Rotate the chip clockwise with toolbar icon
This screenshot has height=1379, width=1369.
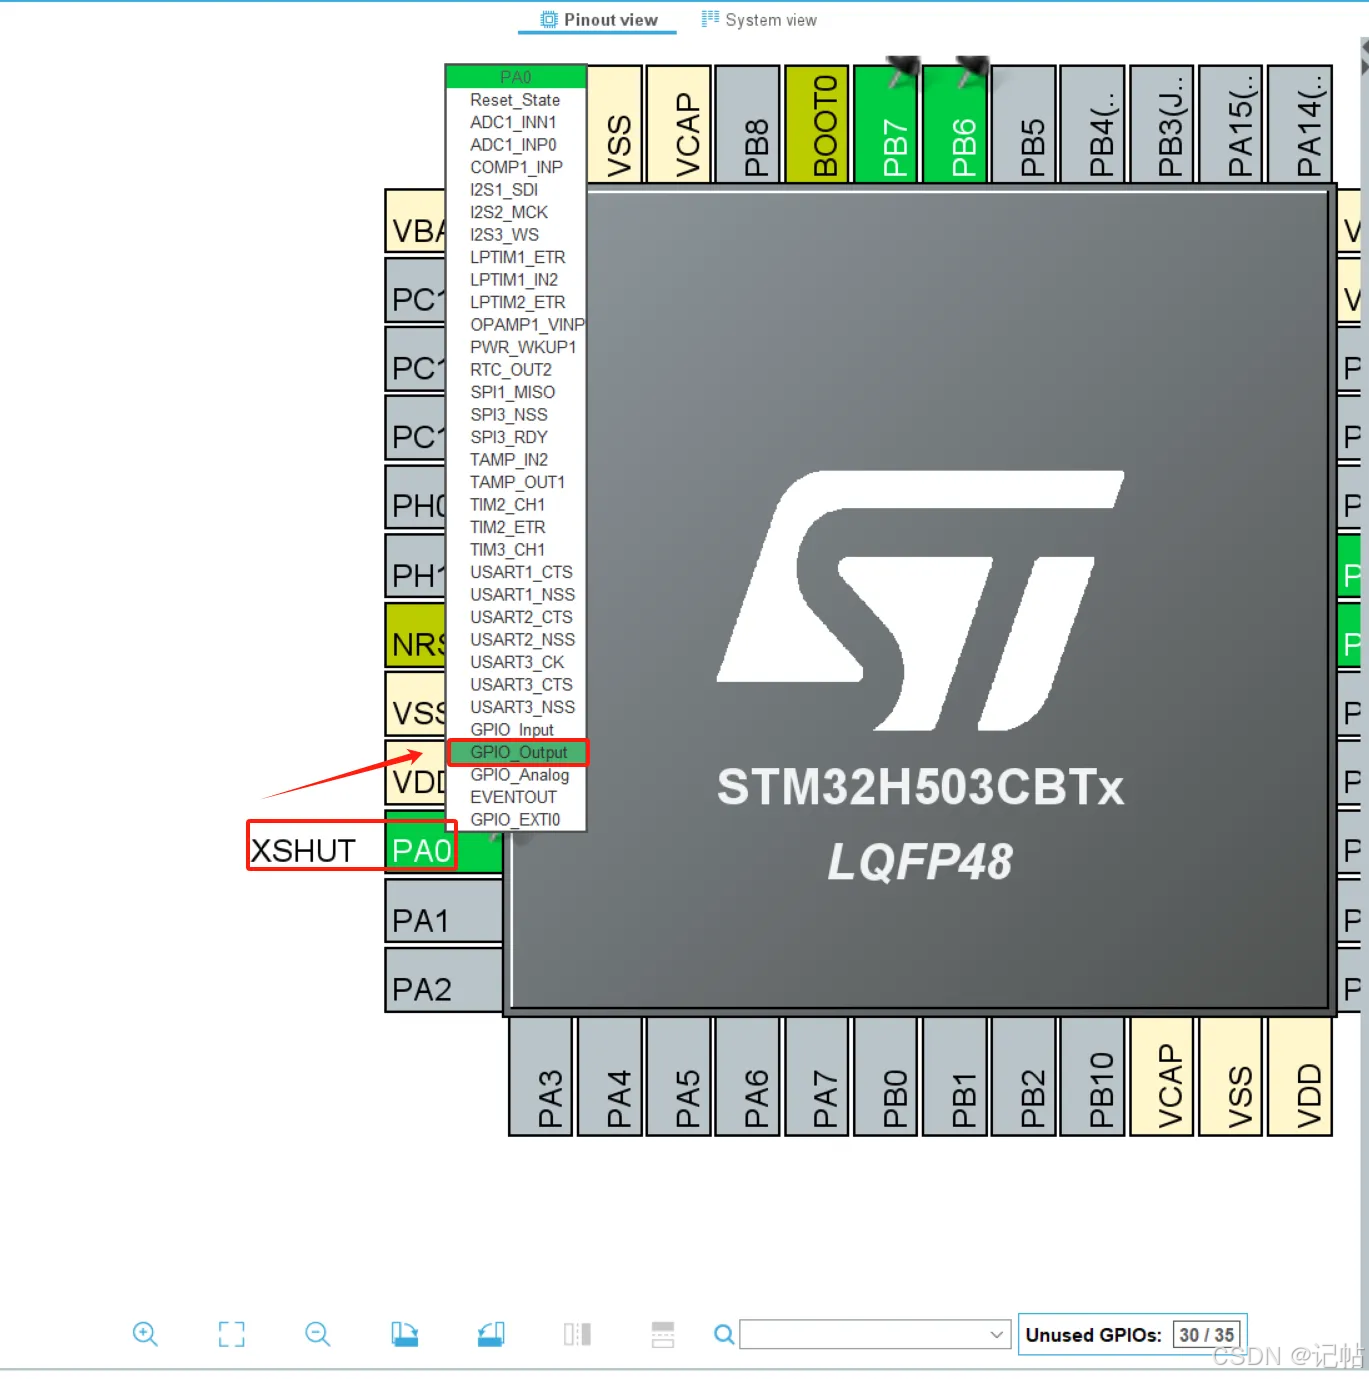point(404,1334)
